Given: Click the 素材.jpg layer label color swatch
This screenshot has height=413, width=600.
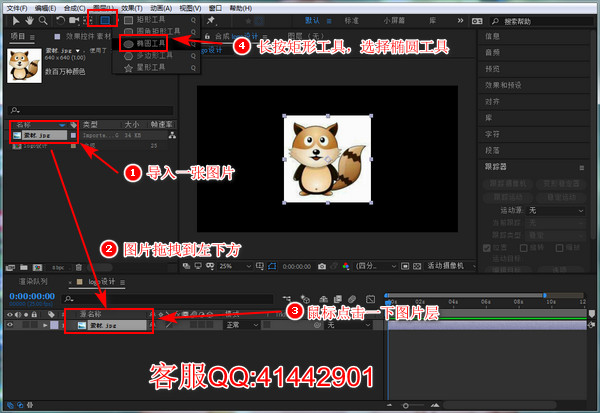Looking at the screenshot, I should [54, 325].
